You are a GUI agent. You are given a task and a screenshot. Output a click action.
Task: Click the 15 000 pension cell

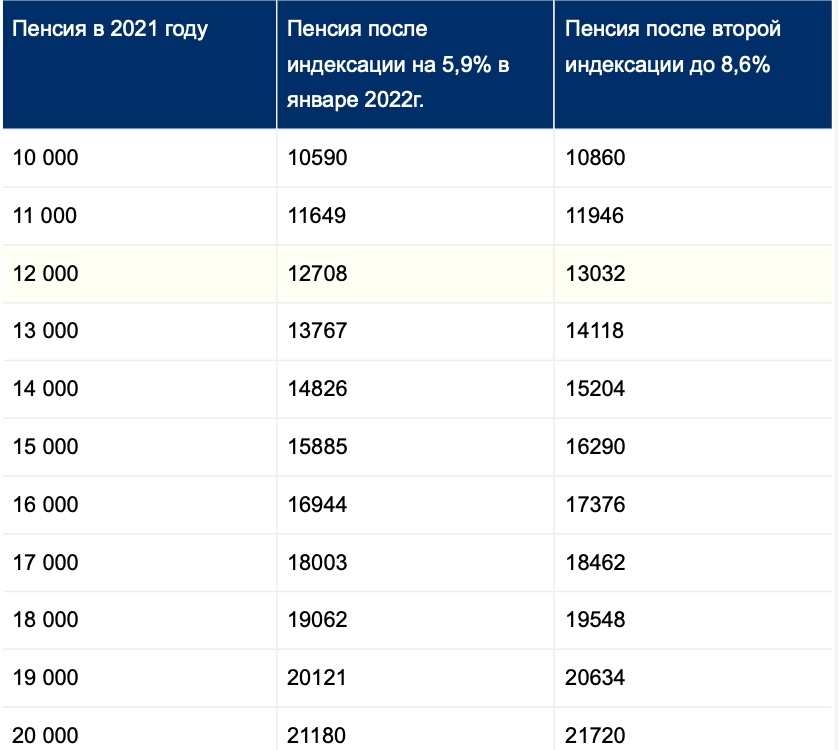pyautogui.click(x=46, y=447)
